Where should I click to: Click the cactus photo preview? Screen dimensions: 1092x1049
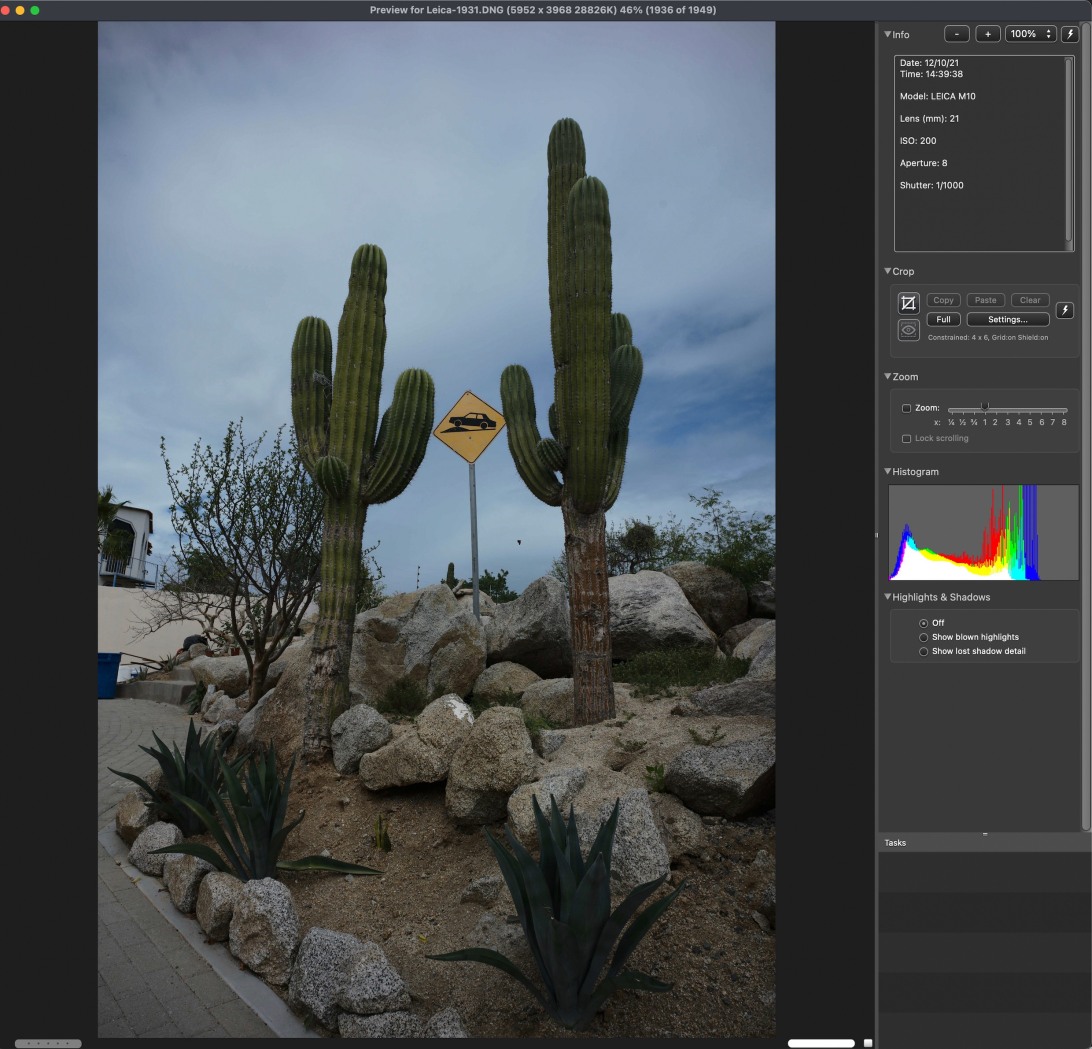click(436, 530)
